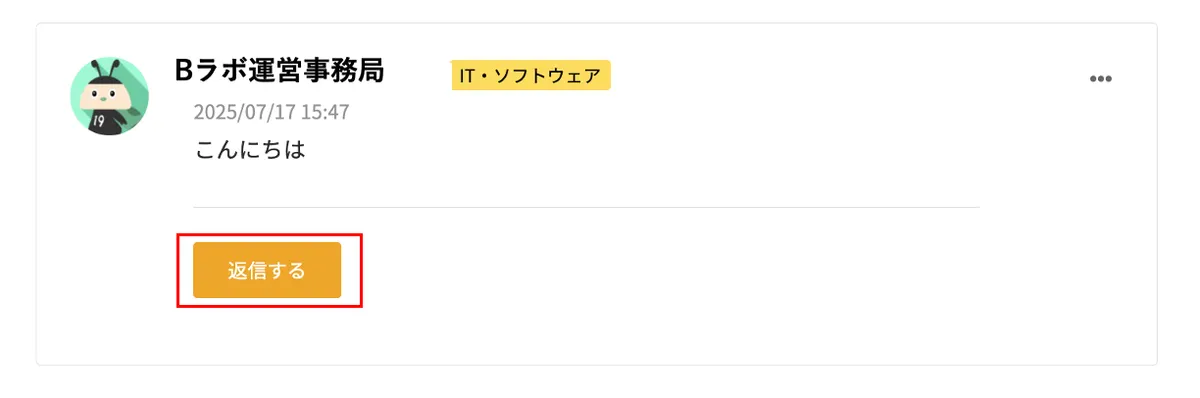Click the Bラボ運営事務局 mascot avatar
Viewport: 1200px width, 398px height.
pyautogui.click(x=110, y=96)
